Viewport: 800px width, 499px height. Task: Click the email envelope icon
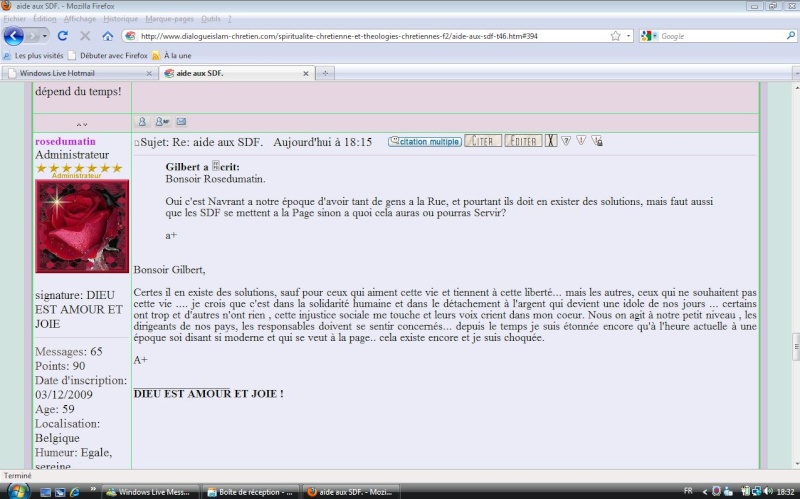tap(181, 121)
